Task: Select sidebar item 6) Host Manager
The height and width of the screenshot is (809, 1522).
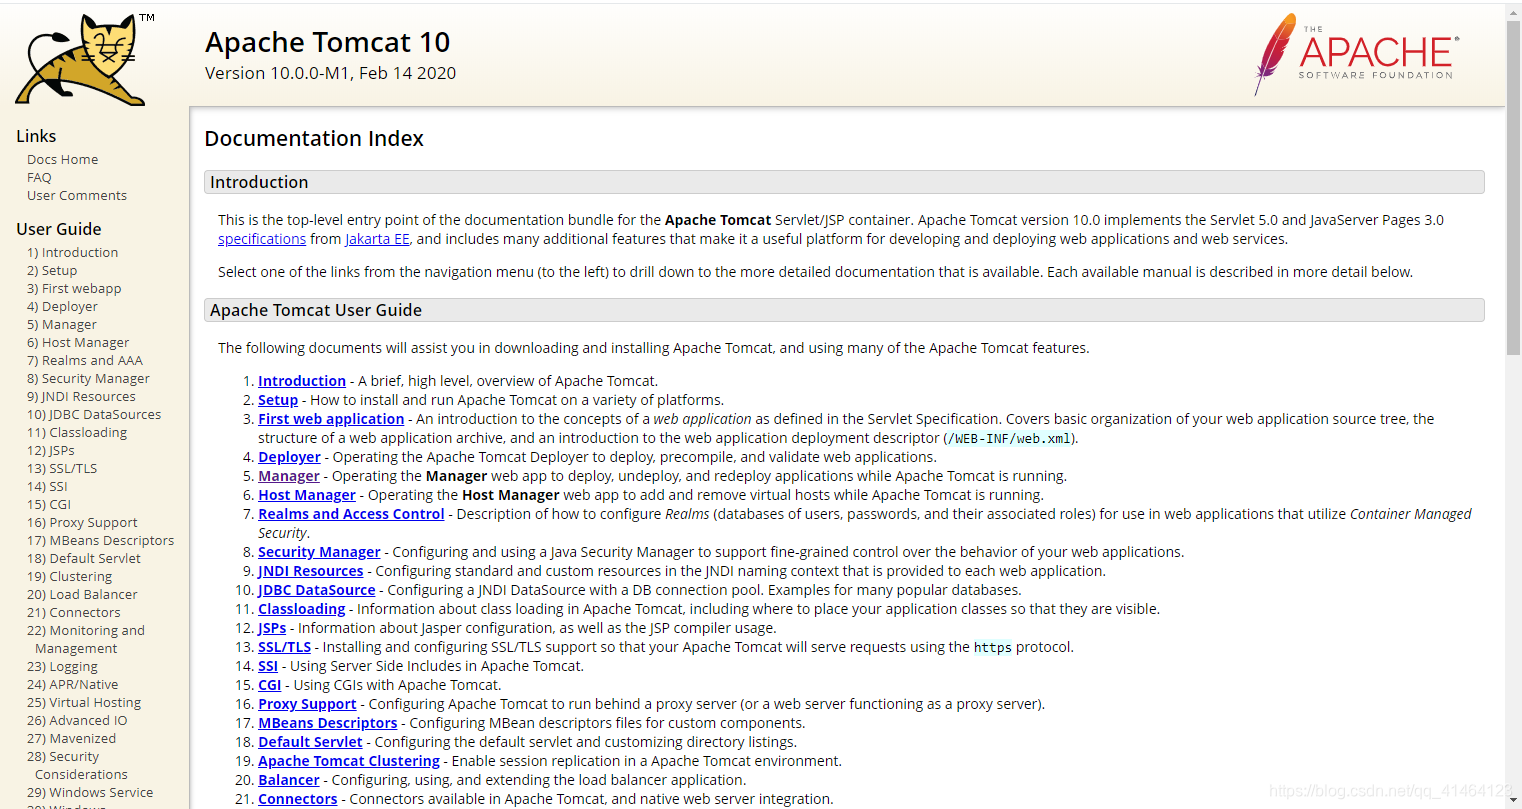Action: pyautogui.click(x=78, y=342)
